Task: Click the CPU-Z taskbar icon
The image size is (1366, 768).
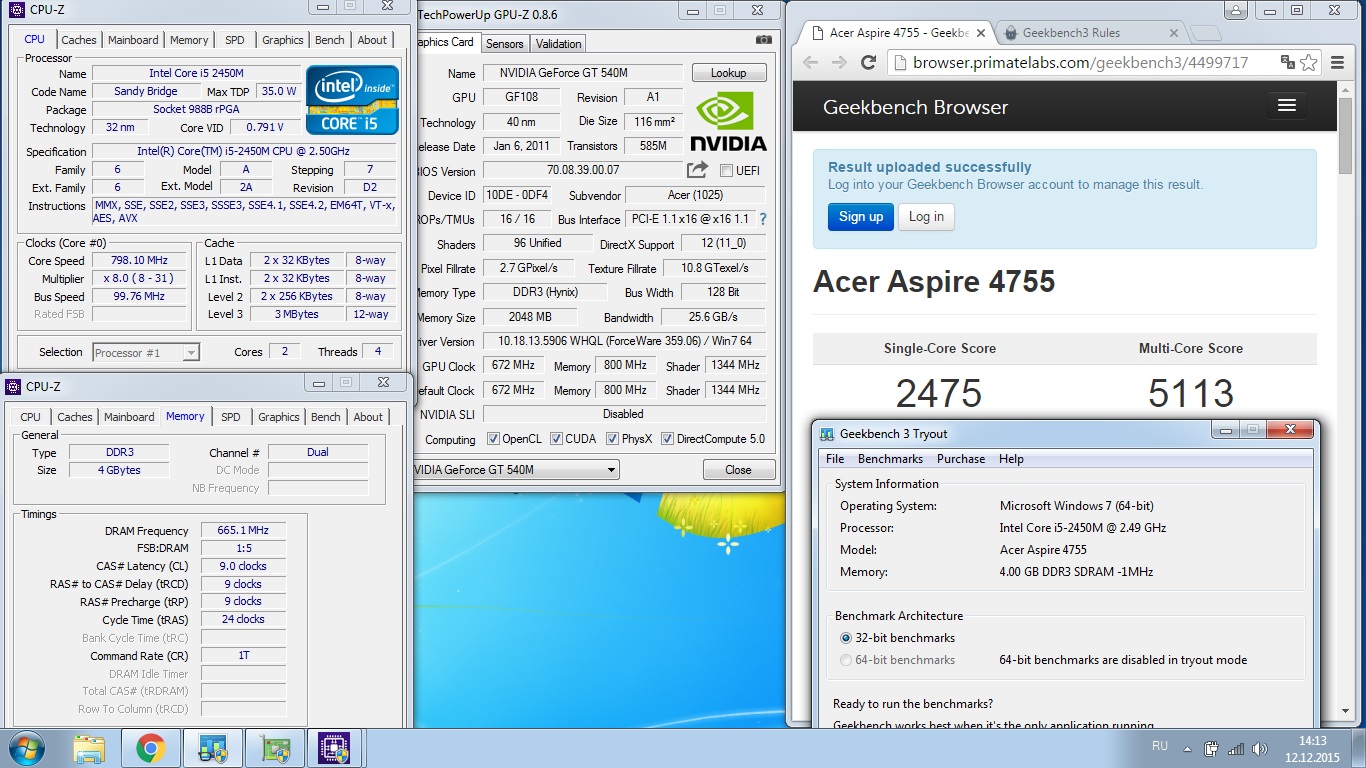Action: coord(333,748)
